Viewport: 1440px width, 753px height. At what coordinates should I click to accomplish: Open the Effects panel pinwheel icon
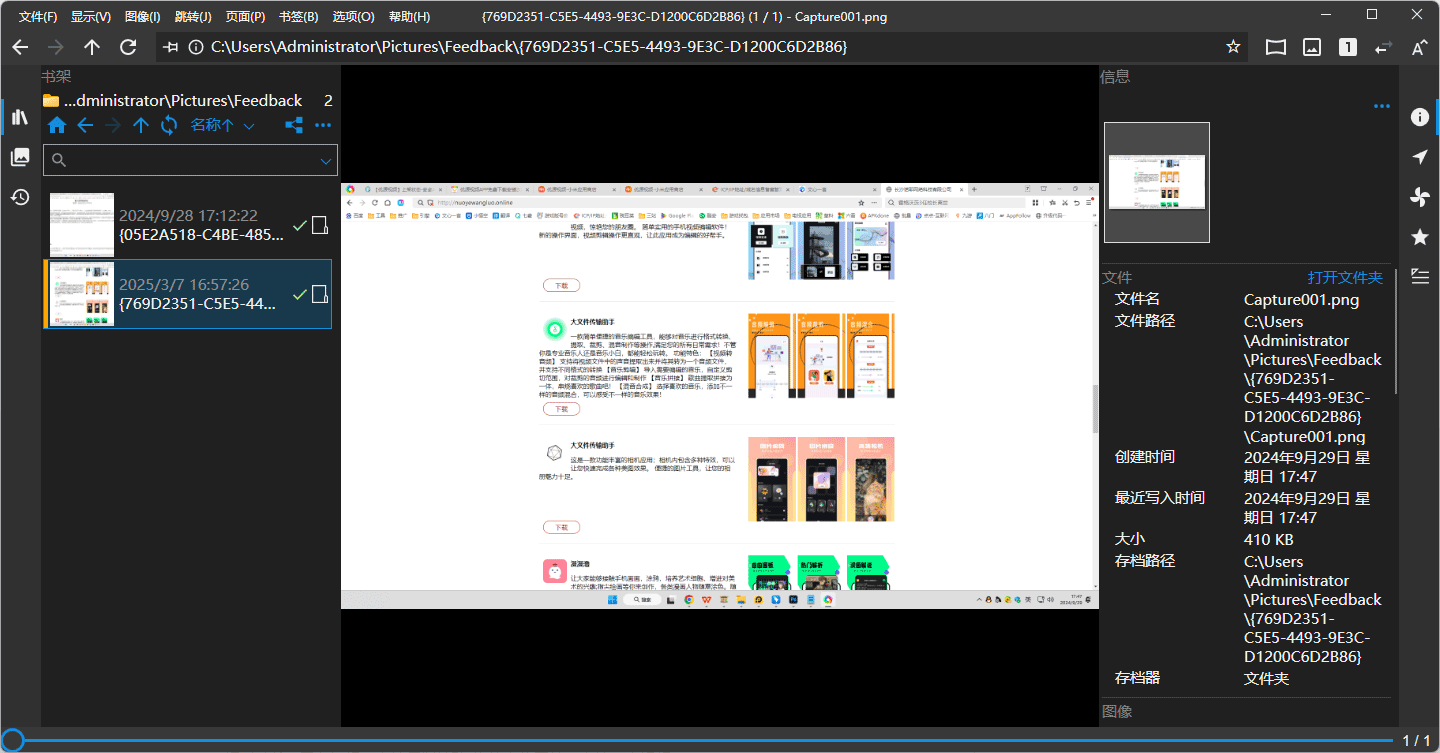click(1419, 197)
